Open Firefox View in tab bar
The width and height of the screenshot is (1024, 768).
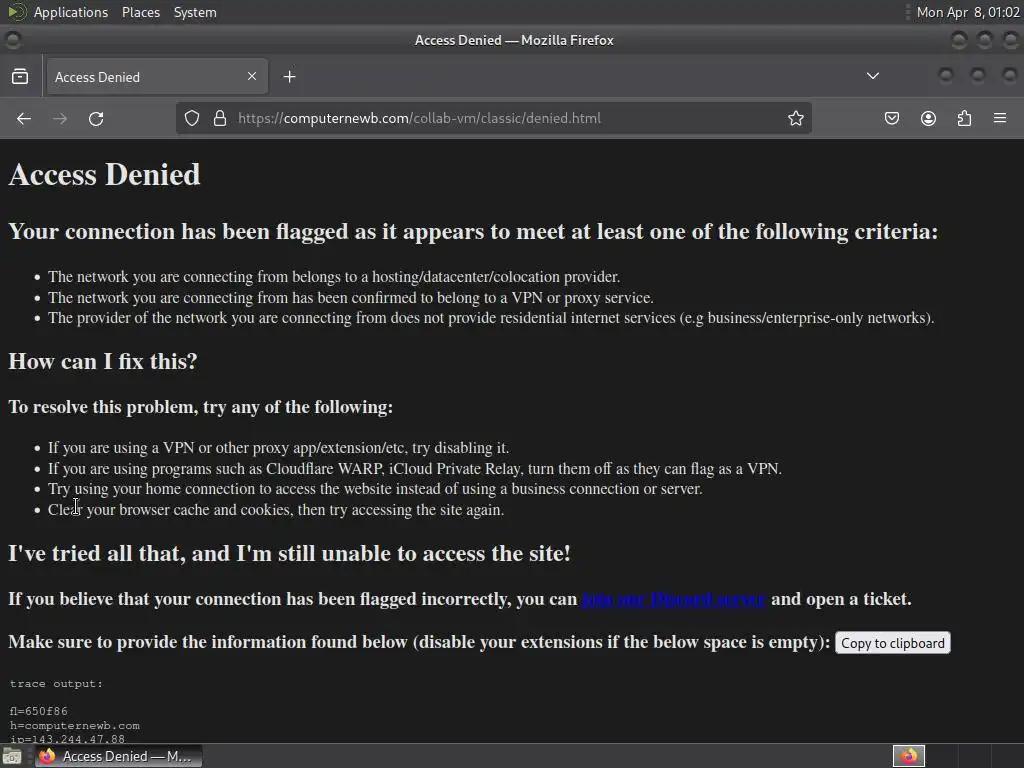20,76
